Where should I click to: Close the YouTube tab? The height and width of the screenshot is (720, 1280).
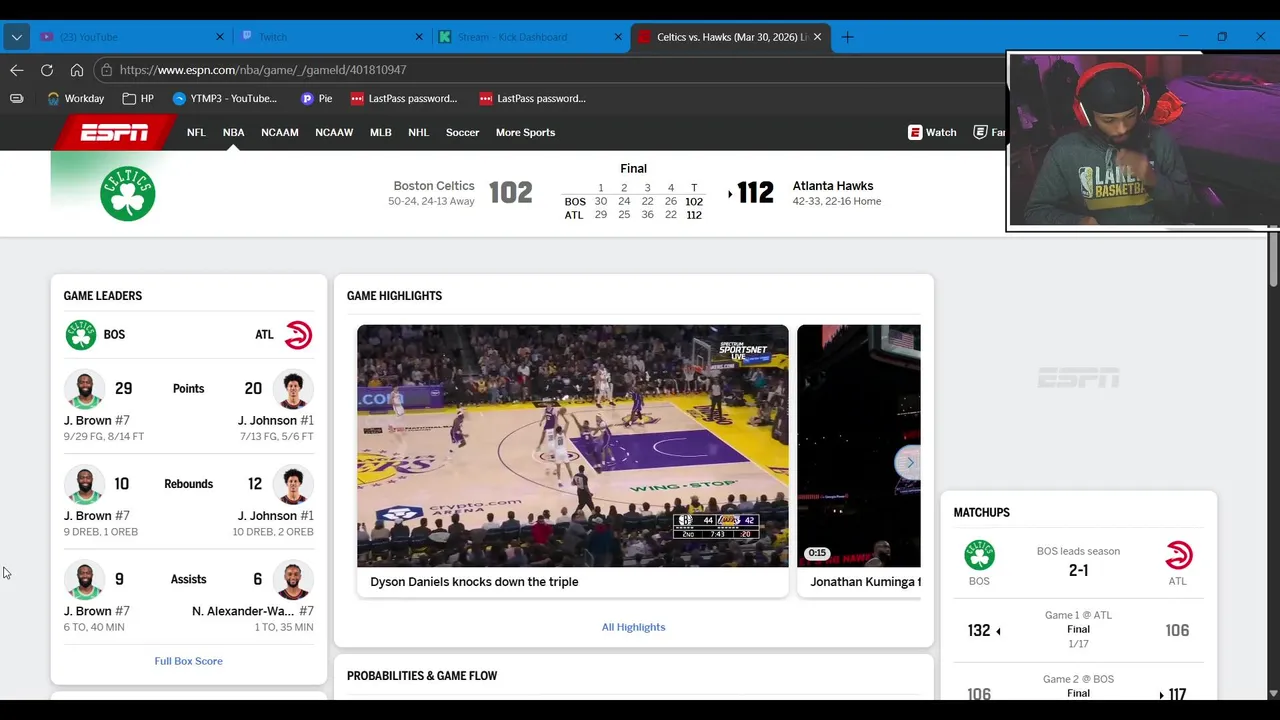[x=220, y=37]
